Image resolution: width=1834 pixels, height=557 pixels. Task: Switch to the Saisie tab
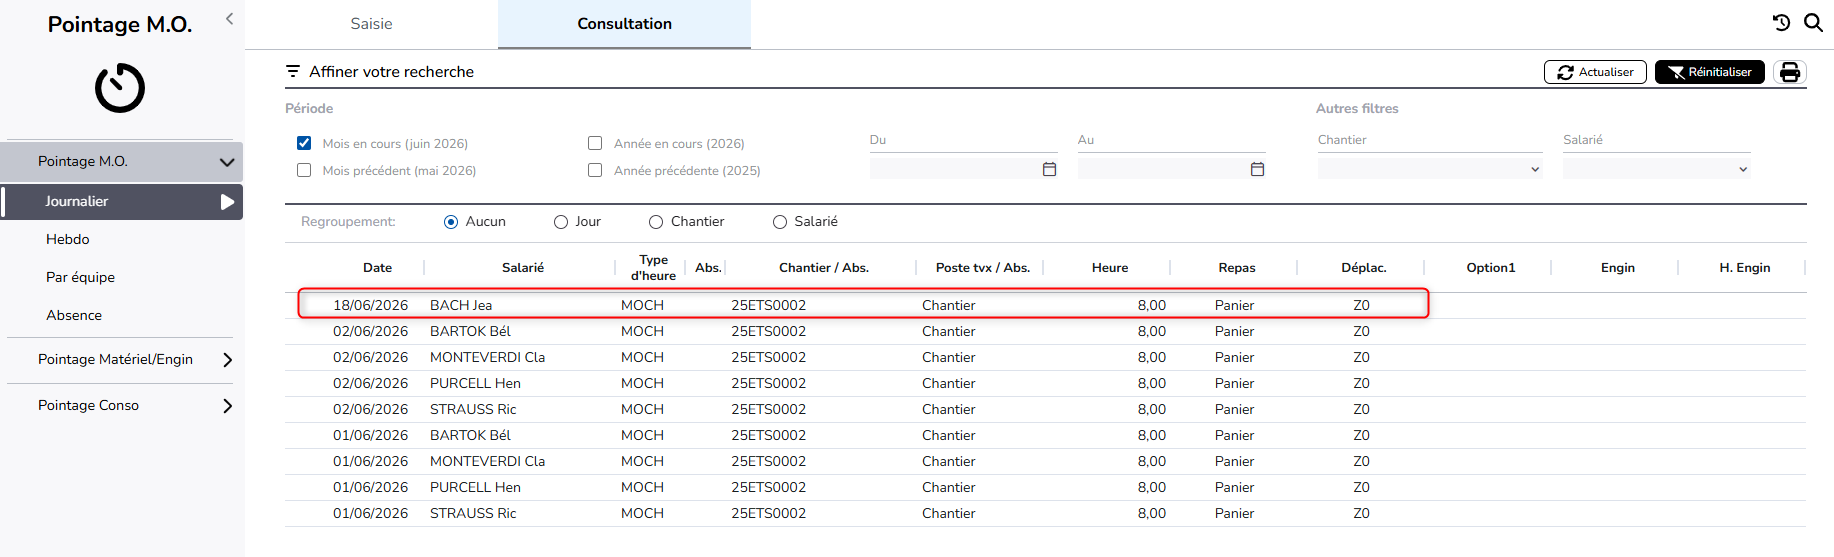pyautogui.click(x=371, y=24)
